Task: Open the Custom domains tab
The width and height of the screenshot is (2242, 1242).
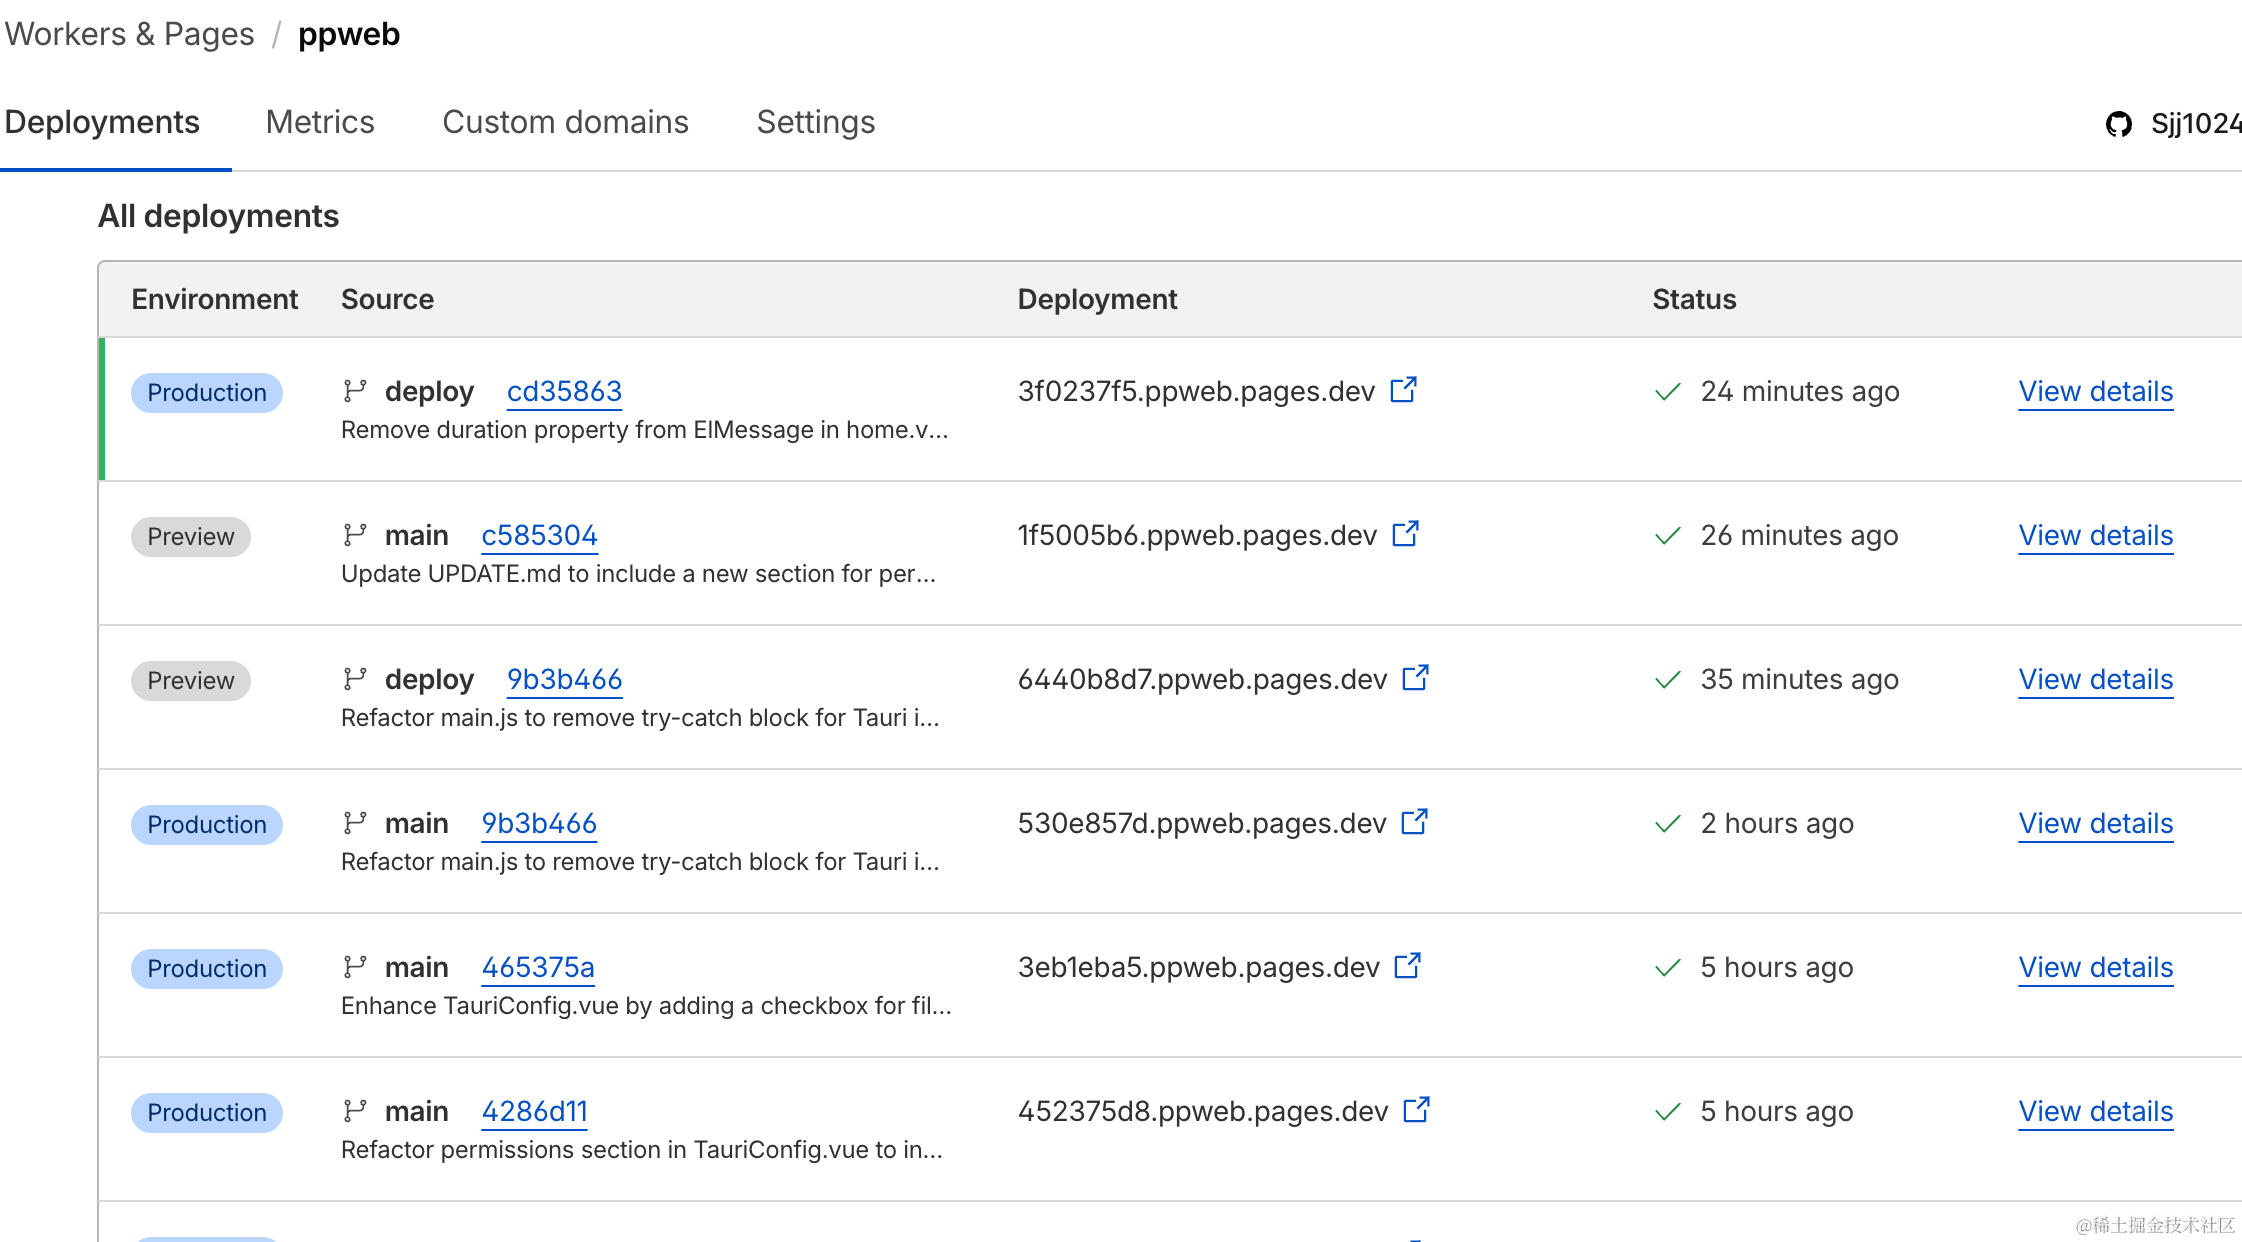Action: pyautogui.click(x=565, y=122)
